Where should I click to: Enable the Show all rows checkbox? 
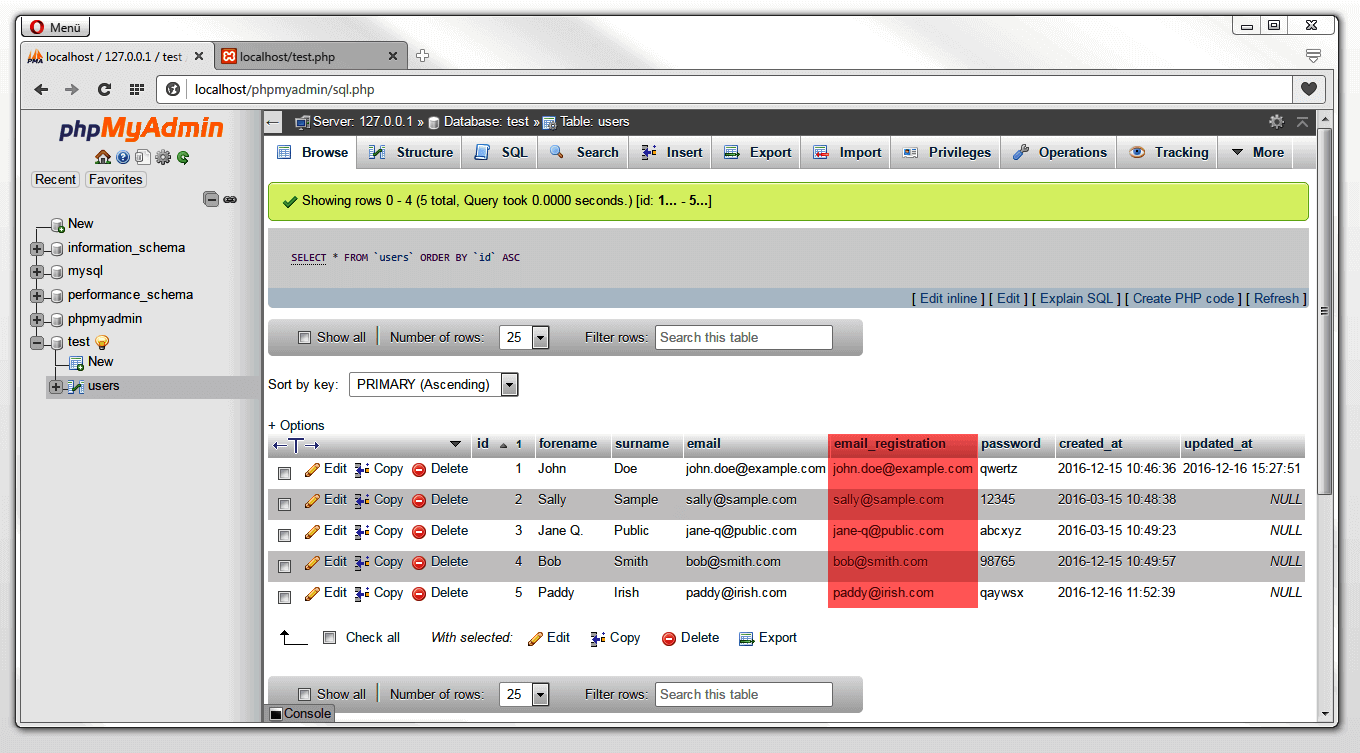point(305,337)
